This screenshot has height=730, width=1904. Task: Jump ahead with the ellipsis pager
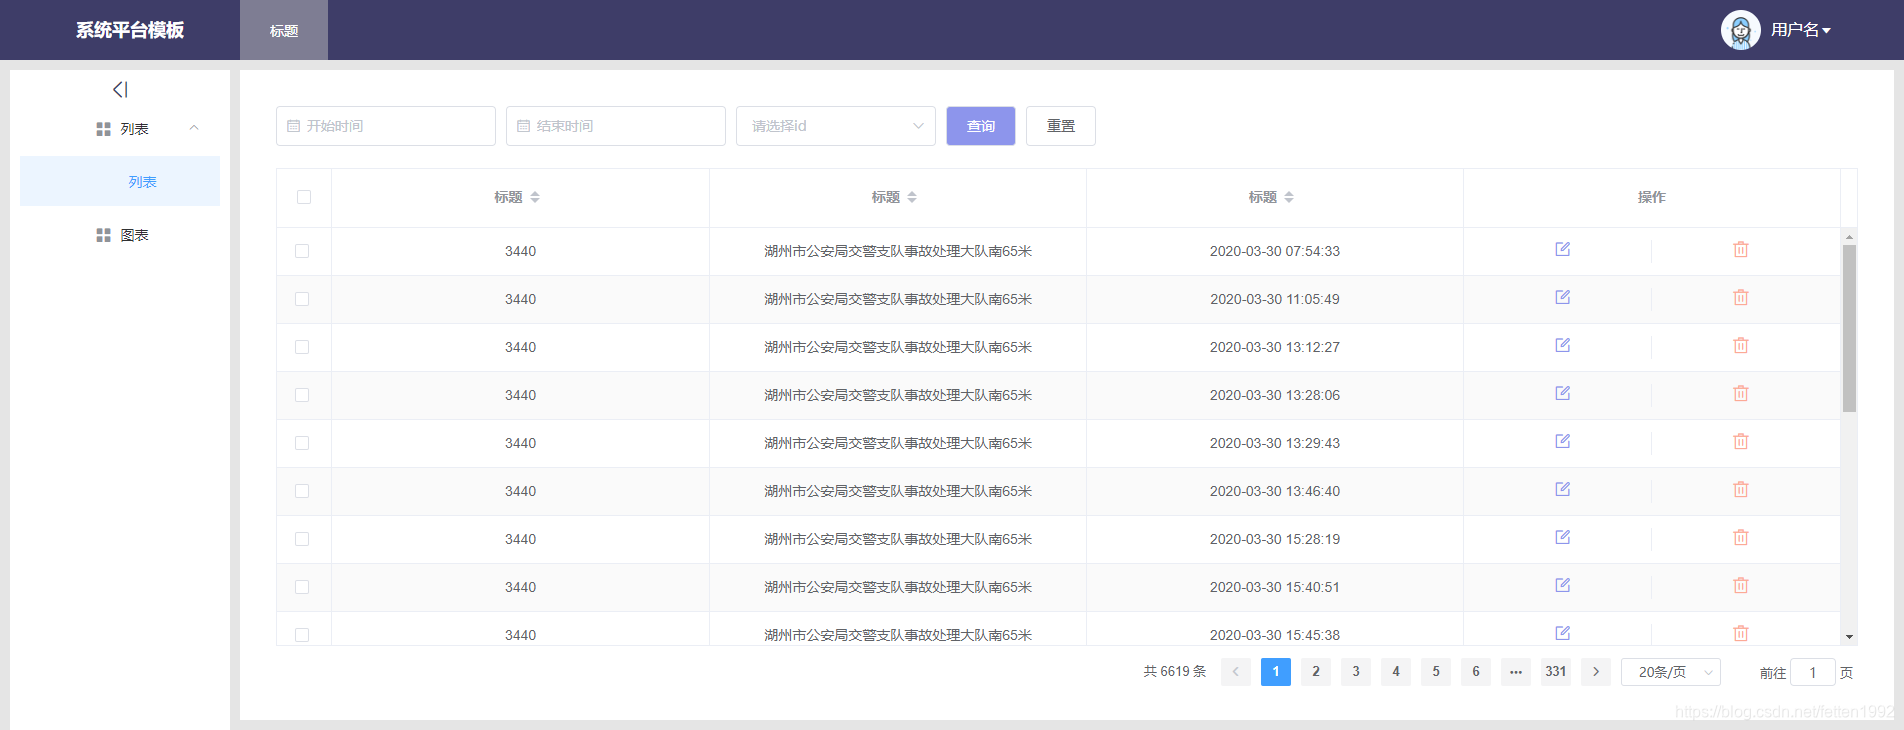pos(1516,672)
